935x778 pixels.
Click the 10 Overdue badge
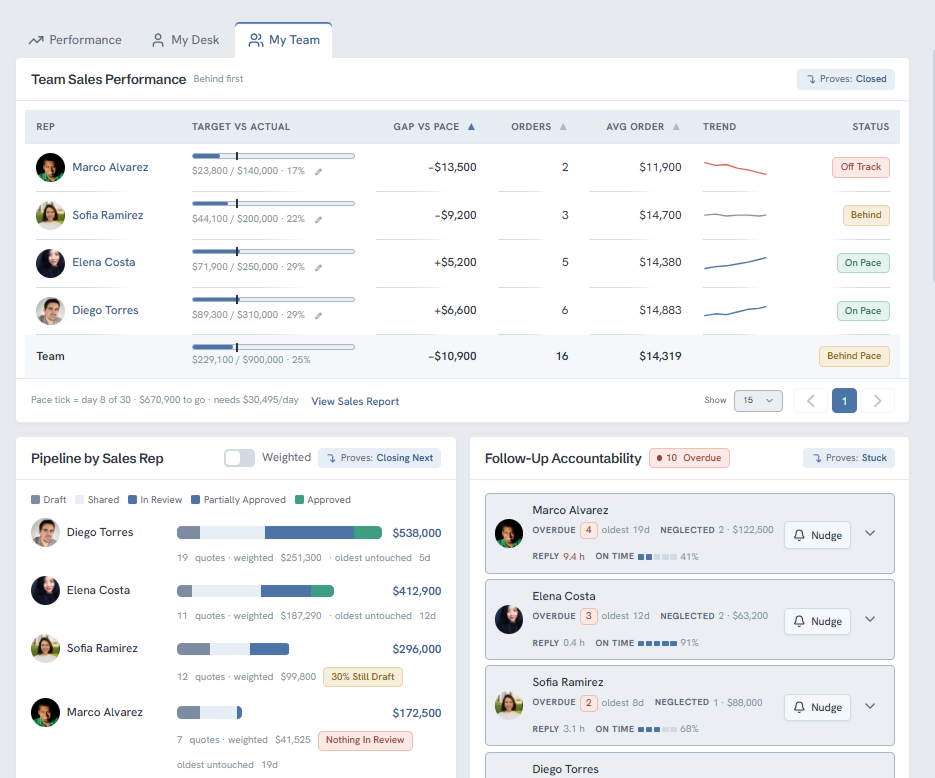click(689, 458)
